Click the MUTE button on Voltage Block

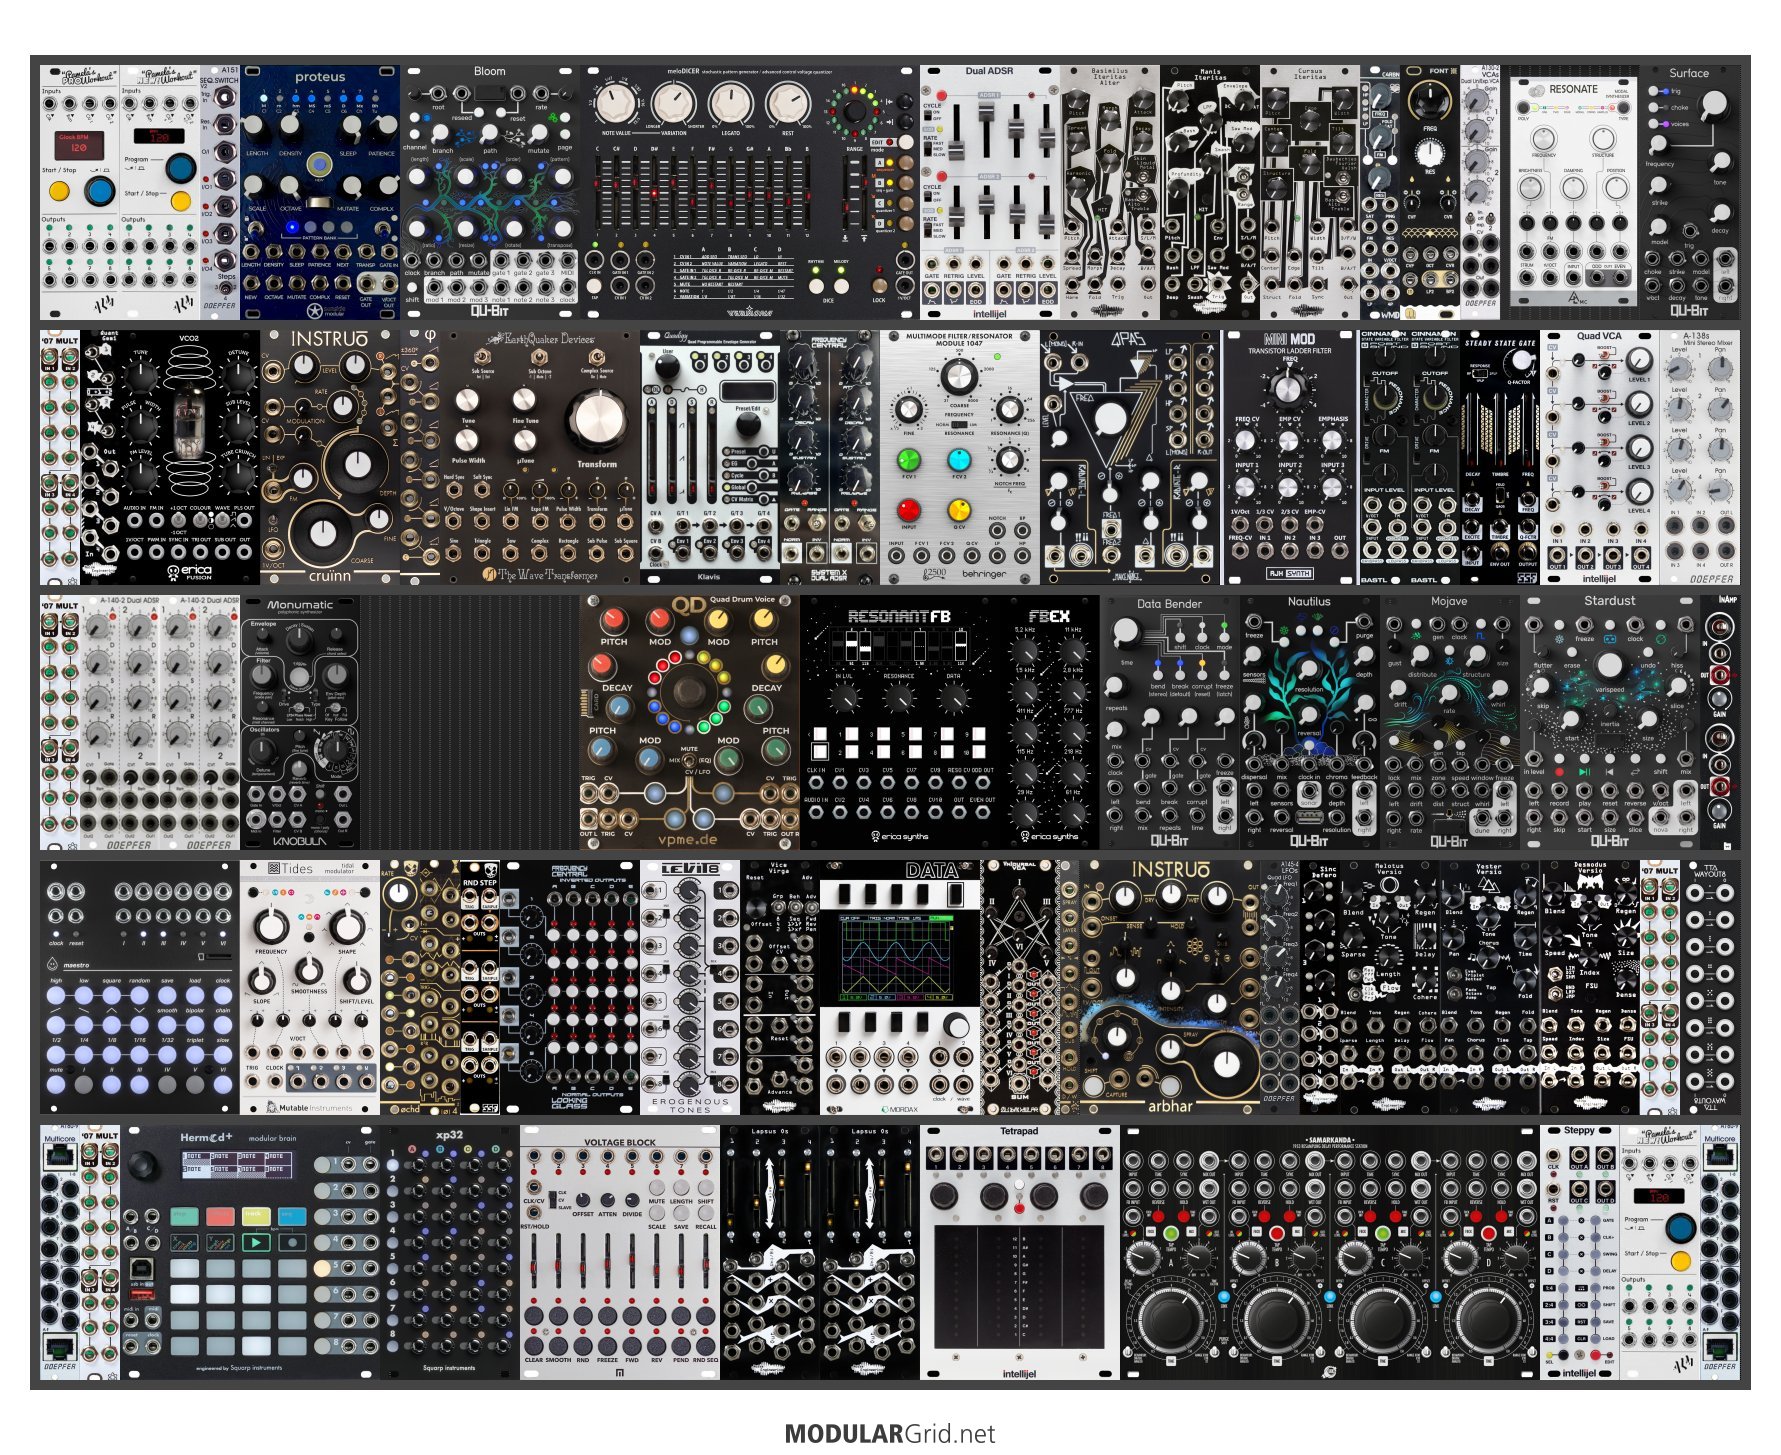click(656, 1187)
